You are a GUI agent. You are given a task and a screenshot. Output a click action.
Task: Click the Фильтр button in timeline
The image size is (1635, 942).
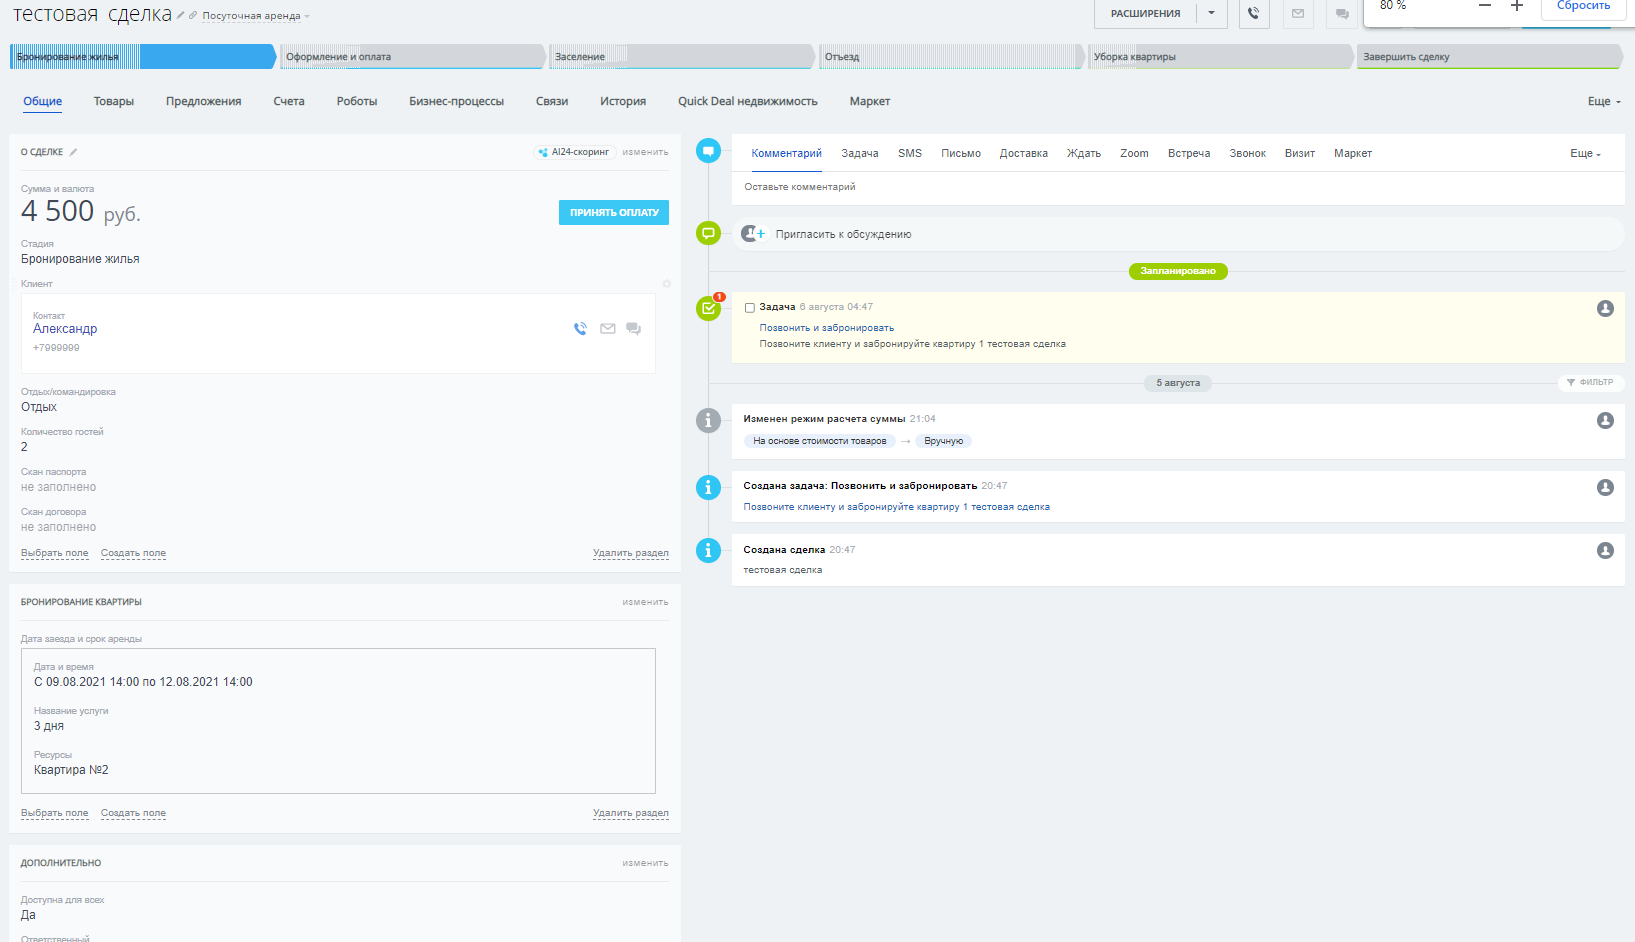(1590, 383)
